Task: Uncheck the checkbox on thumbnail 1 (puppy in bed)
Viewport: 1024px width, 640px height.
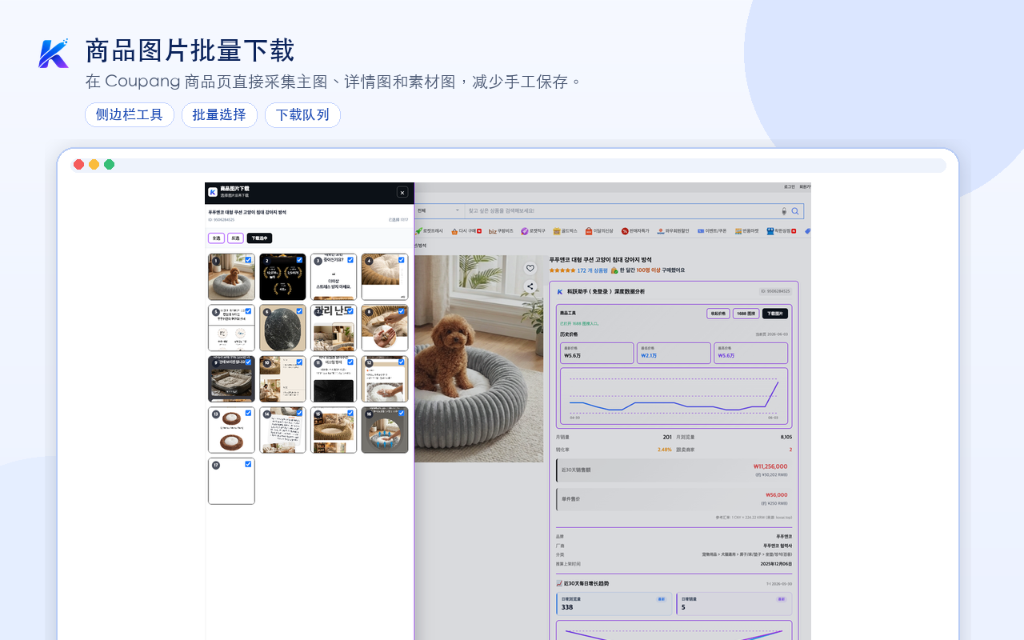Action: point(248,260)
